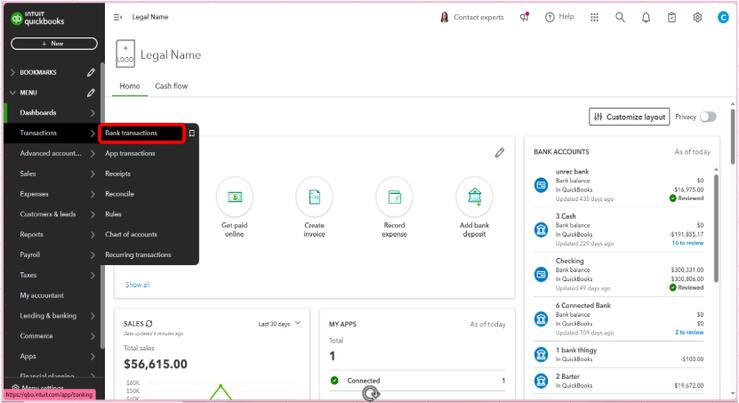739x403 pixels.
Task: Open the Record expense shortcut
Action: tap(394, 196)
